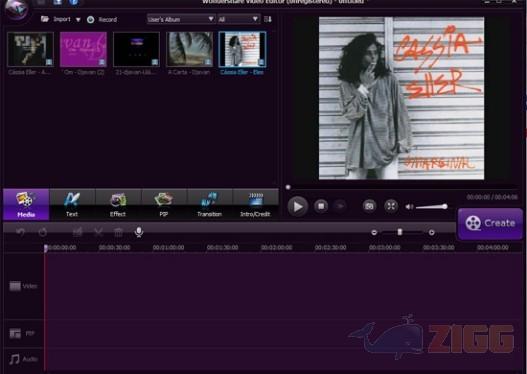Click the preview progress bar handle
Viewport: 527px width, 374px height.
click(x=288, y=187)
